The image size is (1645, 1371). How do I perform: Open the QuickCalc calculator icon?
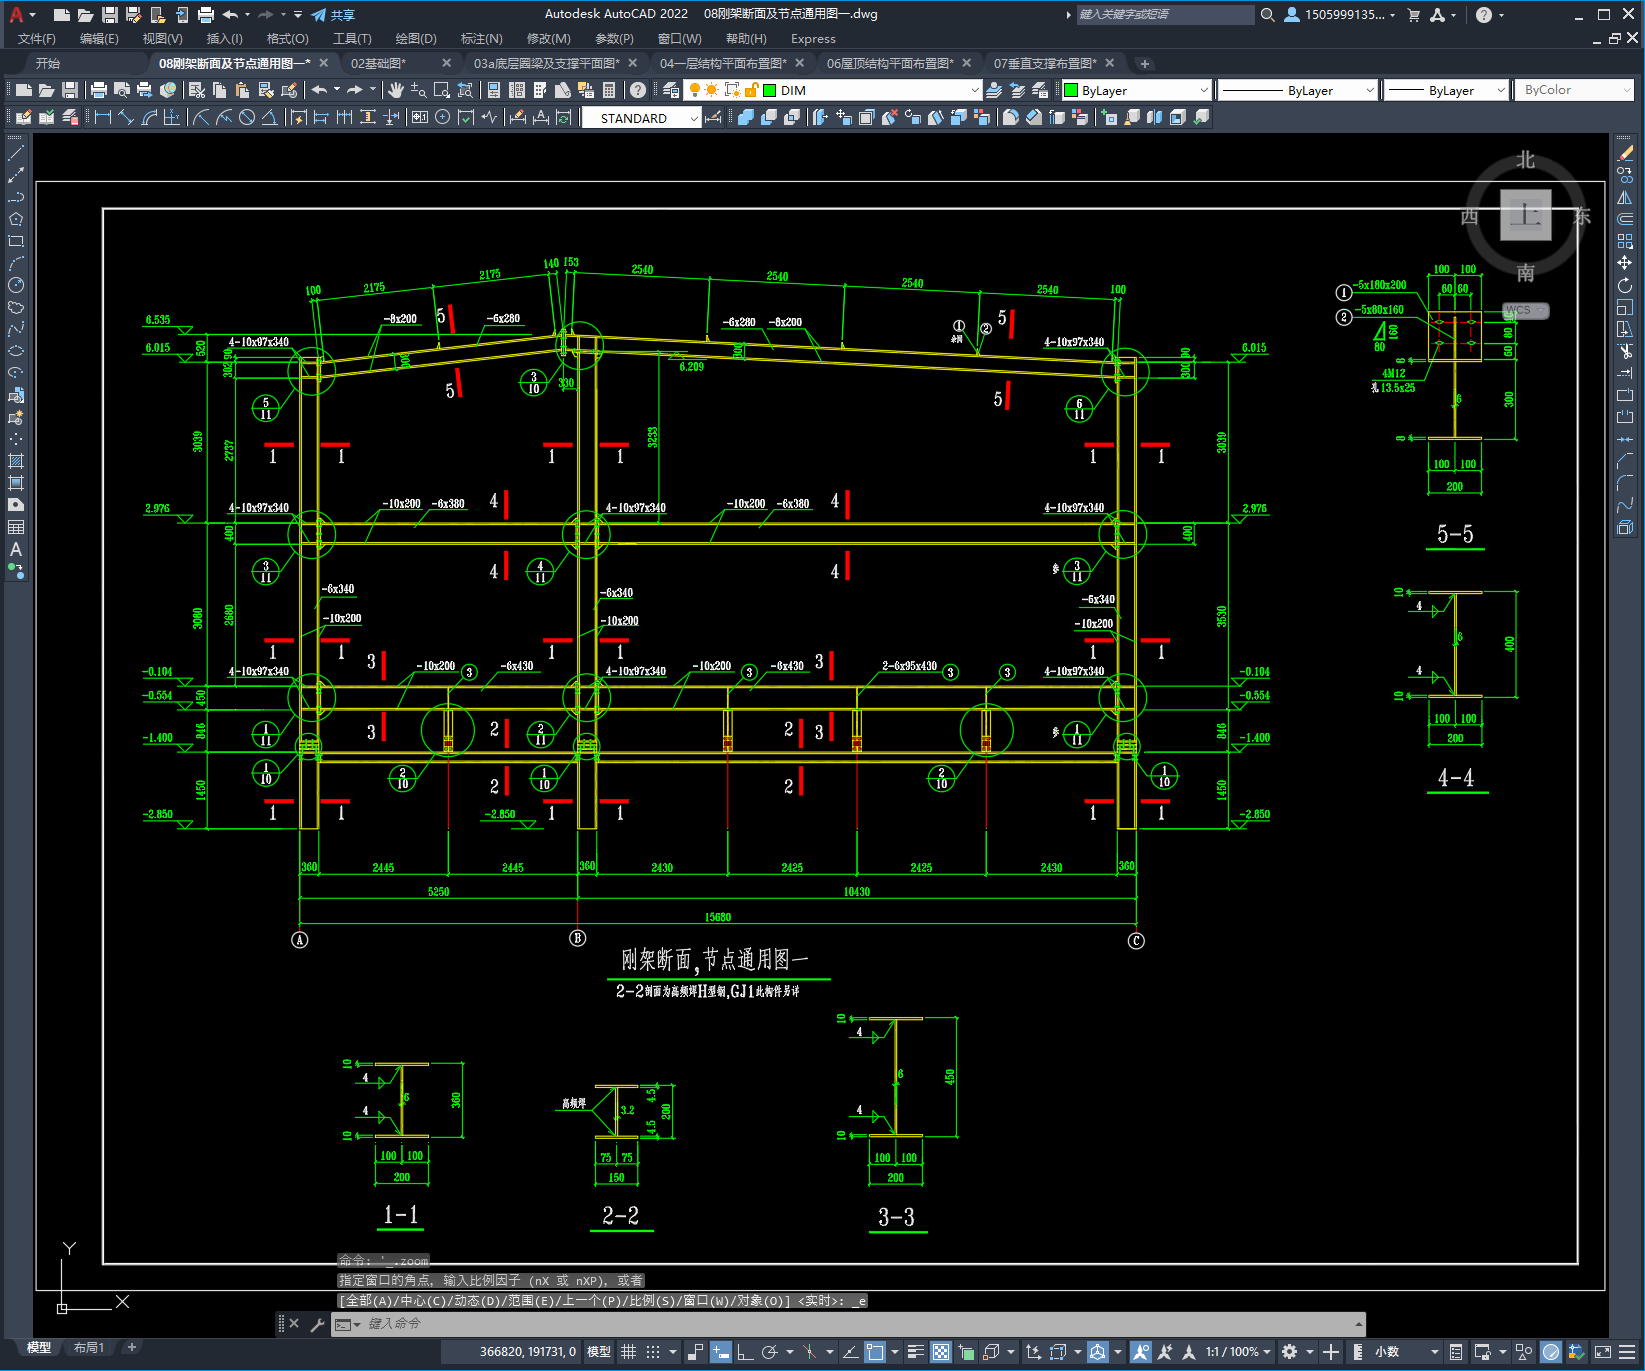tap(609, 90)
